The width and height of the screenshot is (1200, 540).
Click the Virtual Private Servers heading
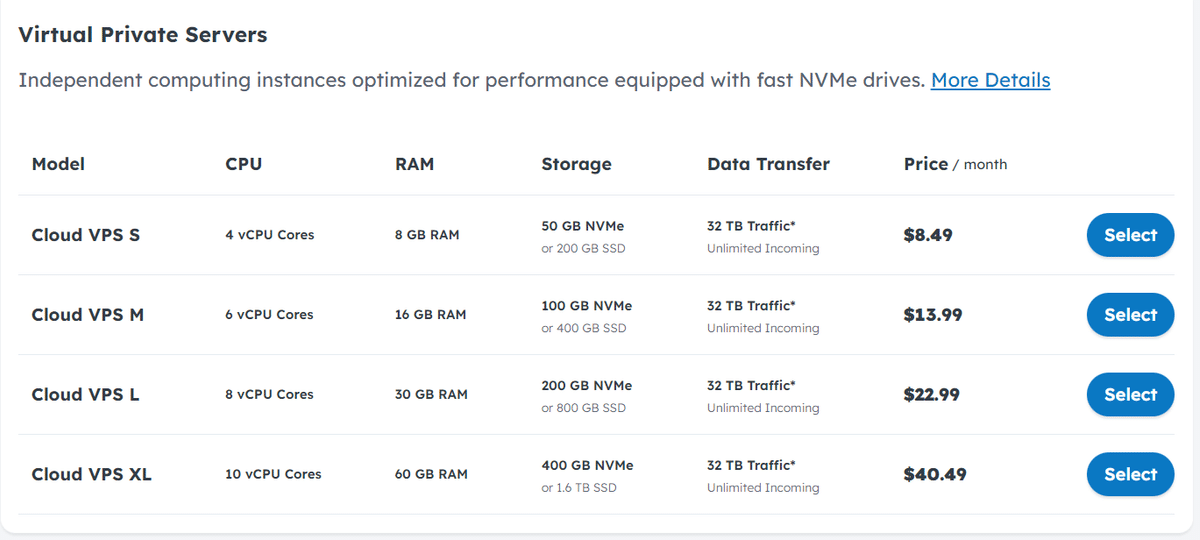click(143, 35)
